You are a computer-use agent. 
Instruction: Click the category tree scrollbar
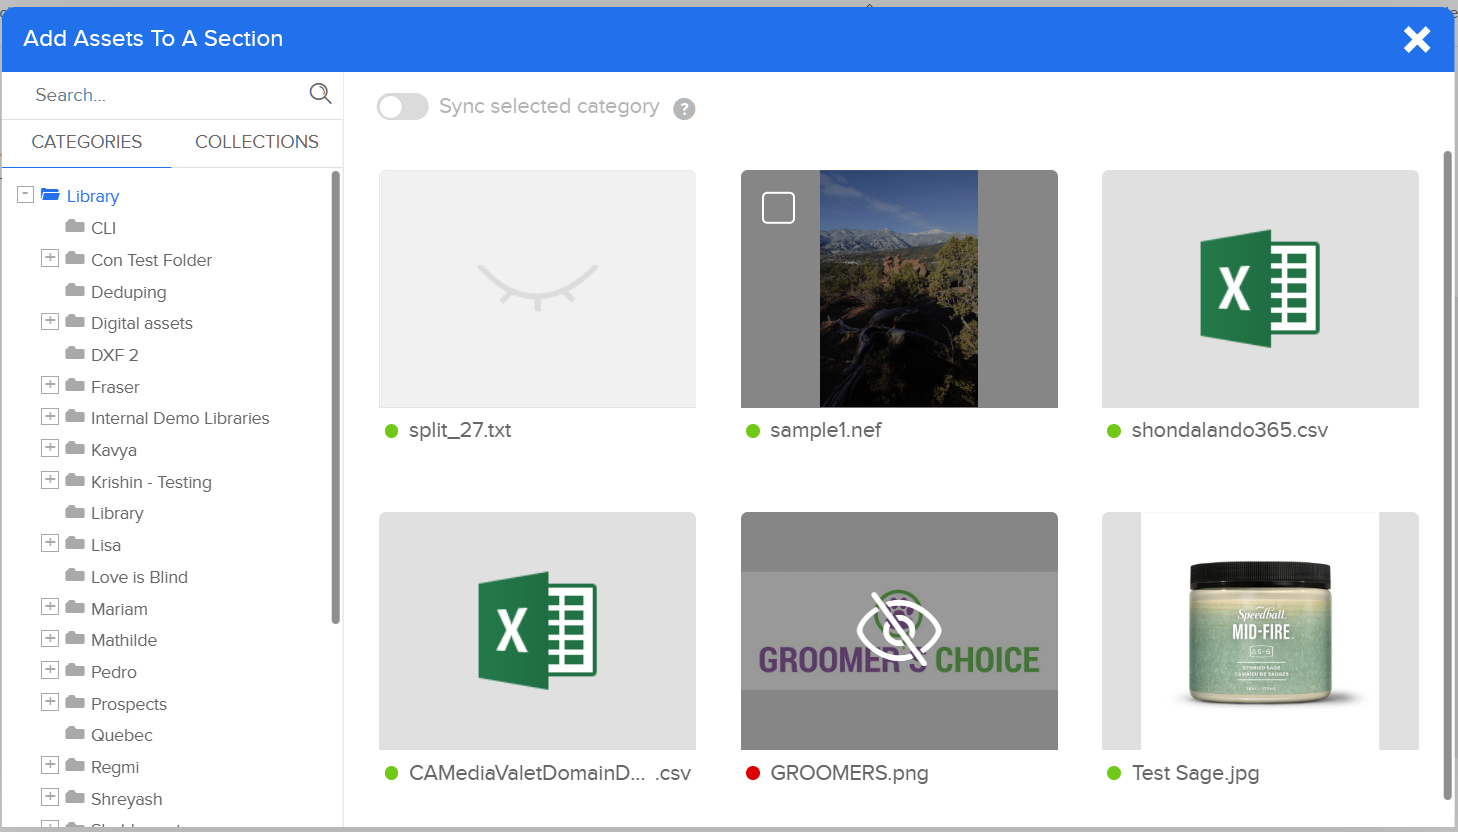pyautogui.click(x=336, y=397)
